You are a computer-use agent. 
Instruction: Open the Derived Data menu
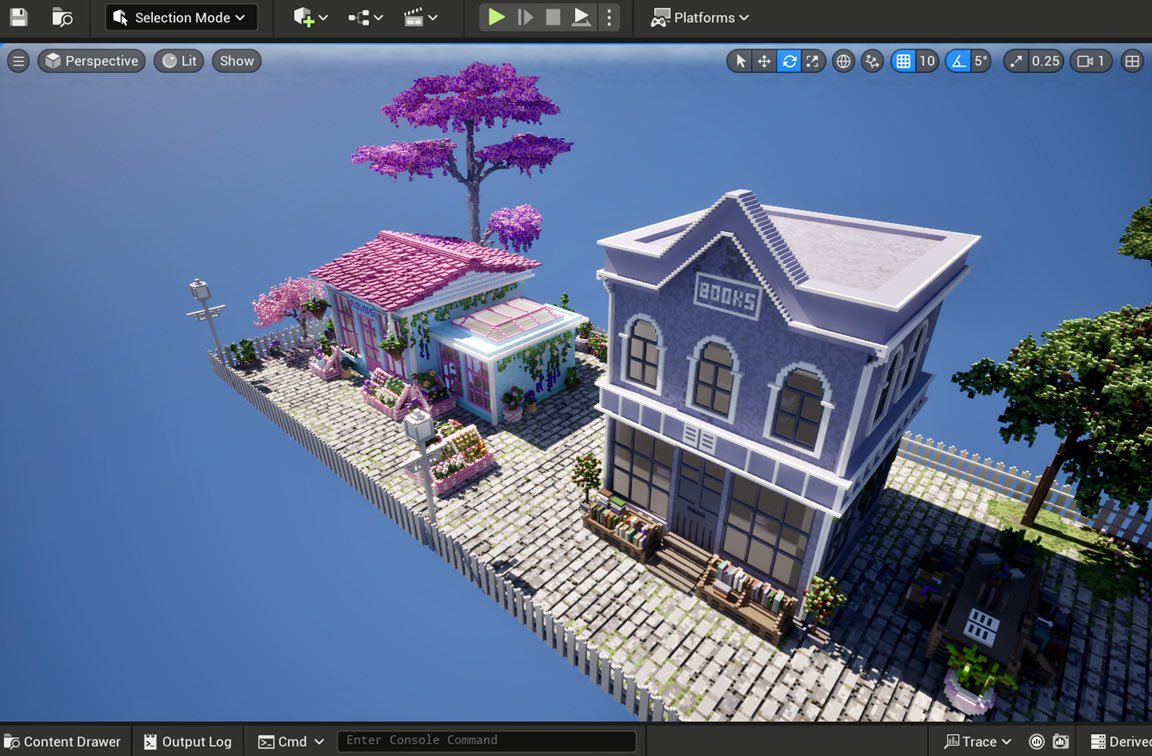[x=1121, y=741]
